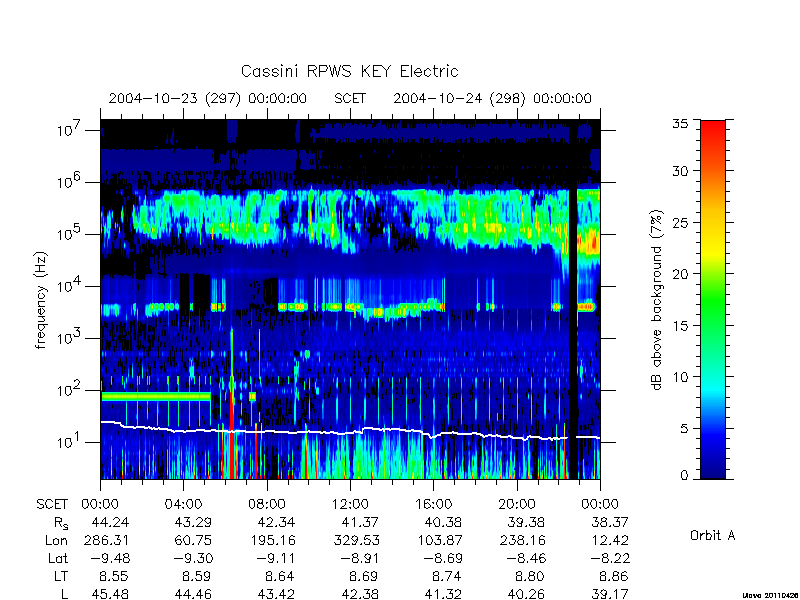
Task: Click the 10^1 frequency tick label
Action: (x=70, y=441)
